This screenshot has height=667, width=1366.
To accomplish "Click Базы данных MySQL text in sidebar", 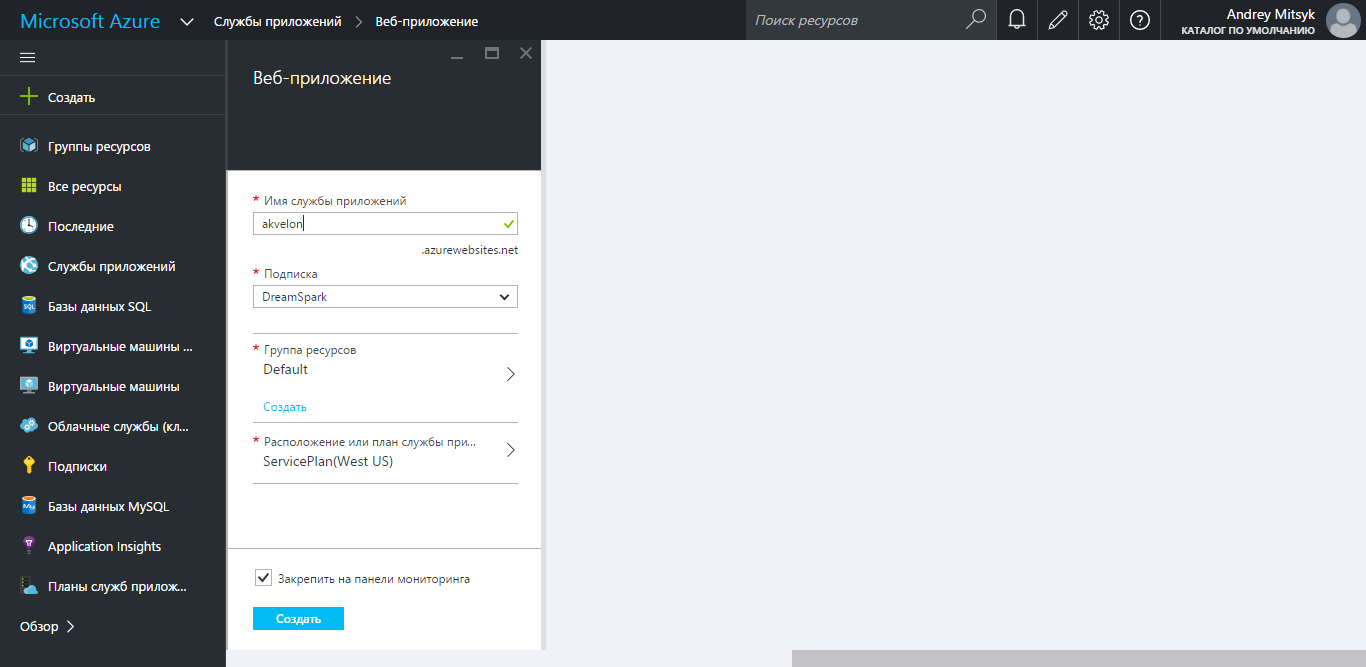I will [108, 506].
